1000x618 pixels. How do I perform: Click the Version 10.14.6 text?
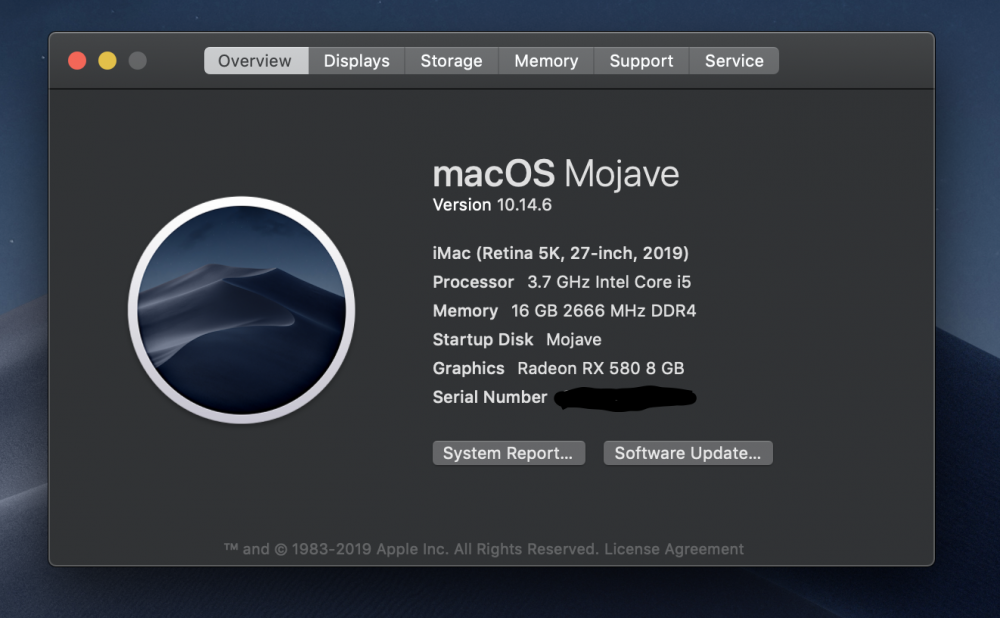point(492,205)
